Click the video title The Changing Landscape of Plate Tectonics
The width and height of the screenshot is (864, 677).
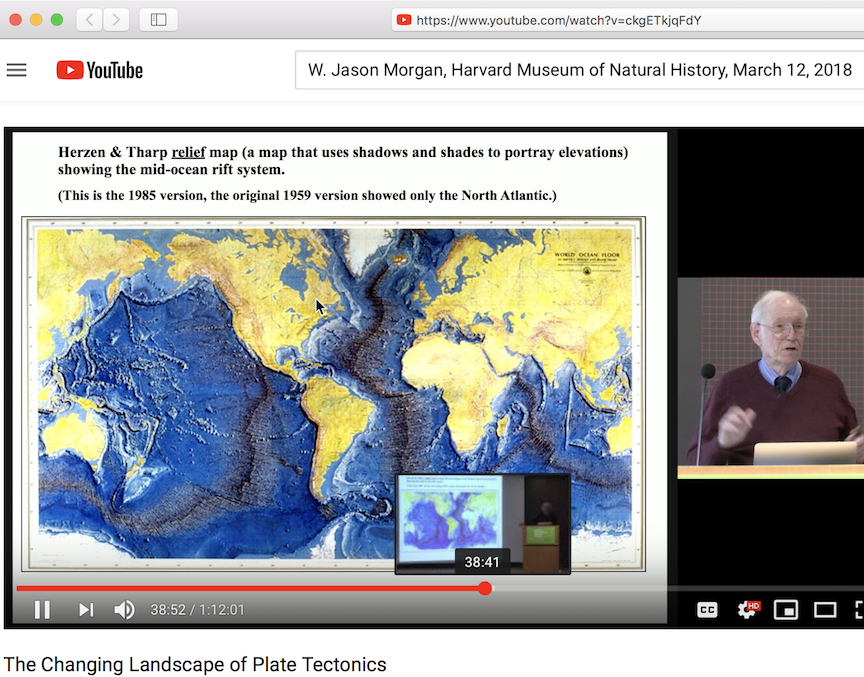pos(194,664)
